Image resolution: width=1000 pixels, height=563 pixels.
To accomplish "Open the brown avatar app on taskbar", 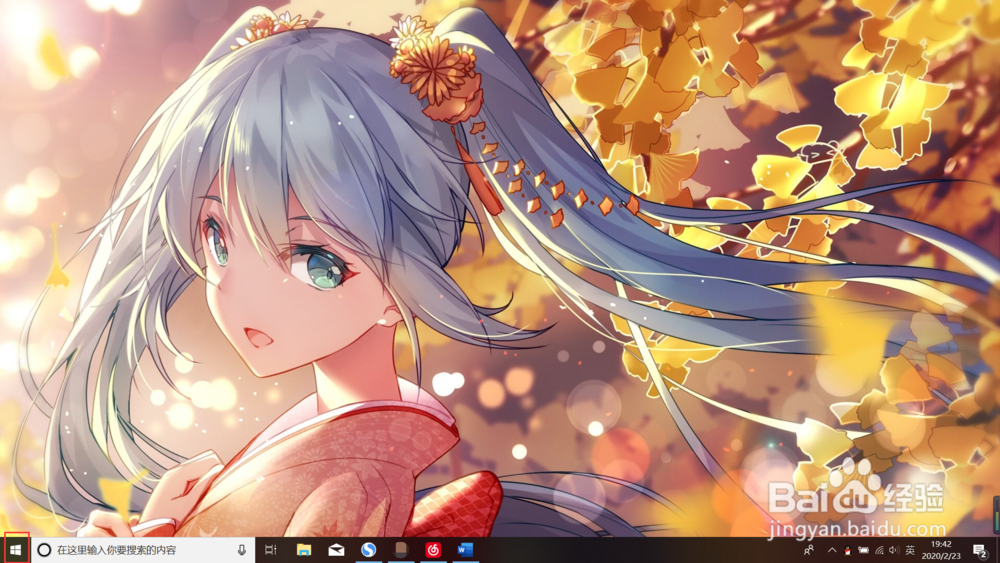I will pos(401,550).
